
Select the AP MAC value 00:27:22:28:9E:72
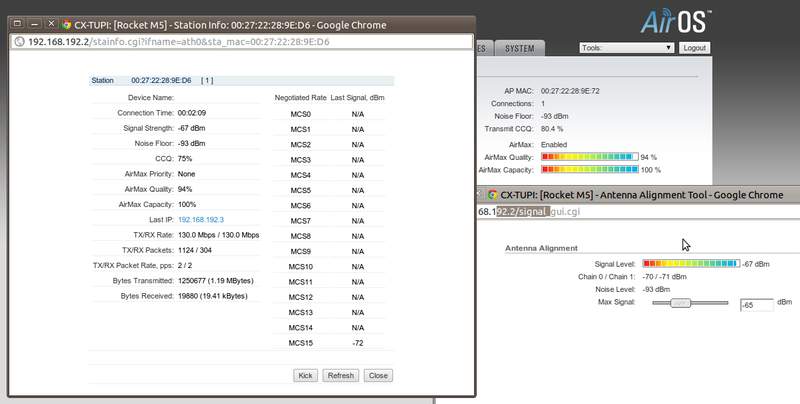coord(570,91)
